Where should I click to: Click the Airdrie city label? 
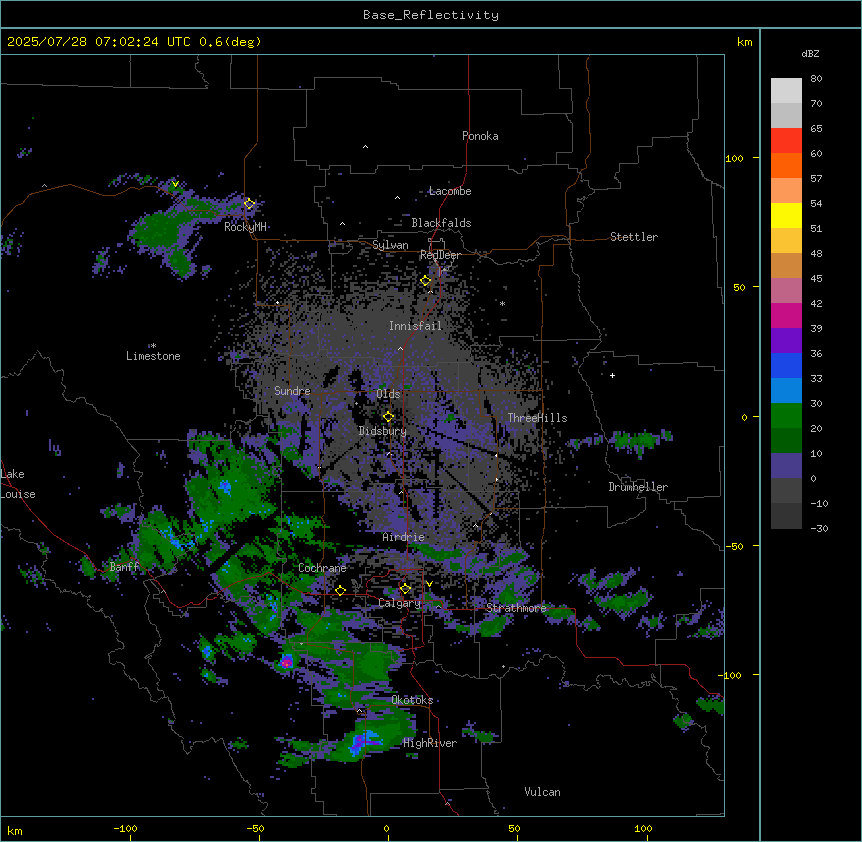[x=403, y=537]
